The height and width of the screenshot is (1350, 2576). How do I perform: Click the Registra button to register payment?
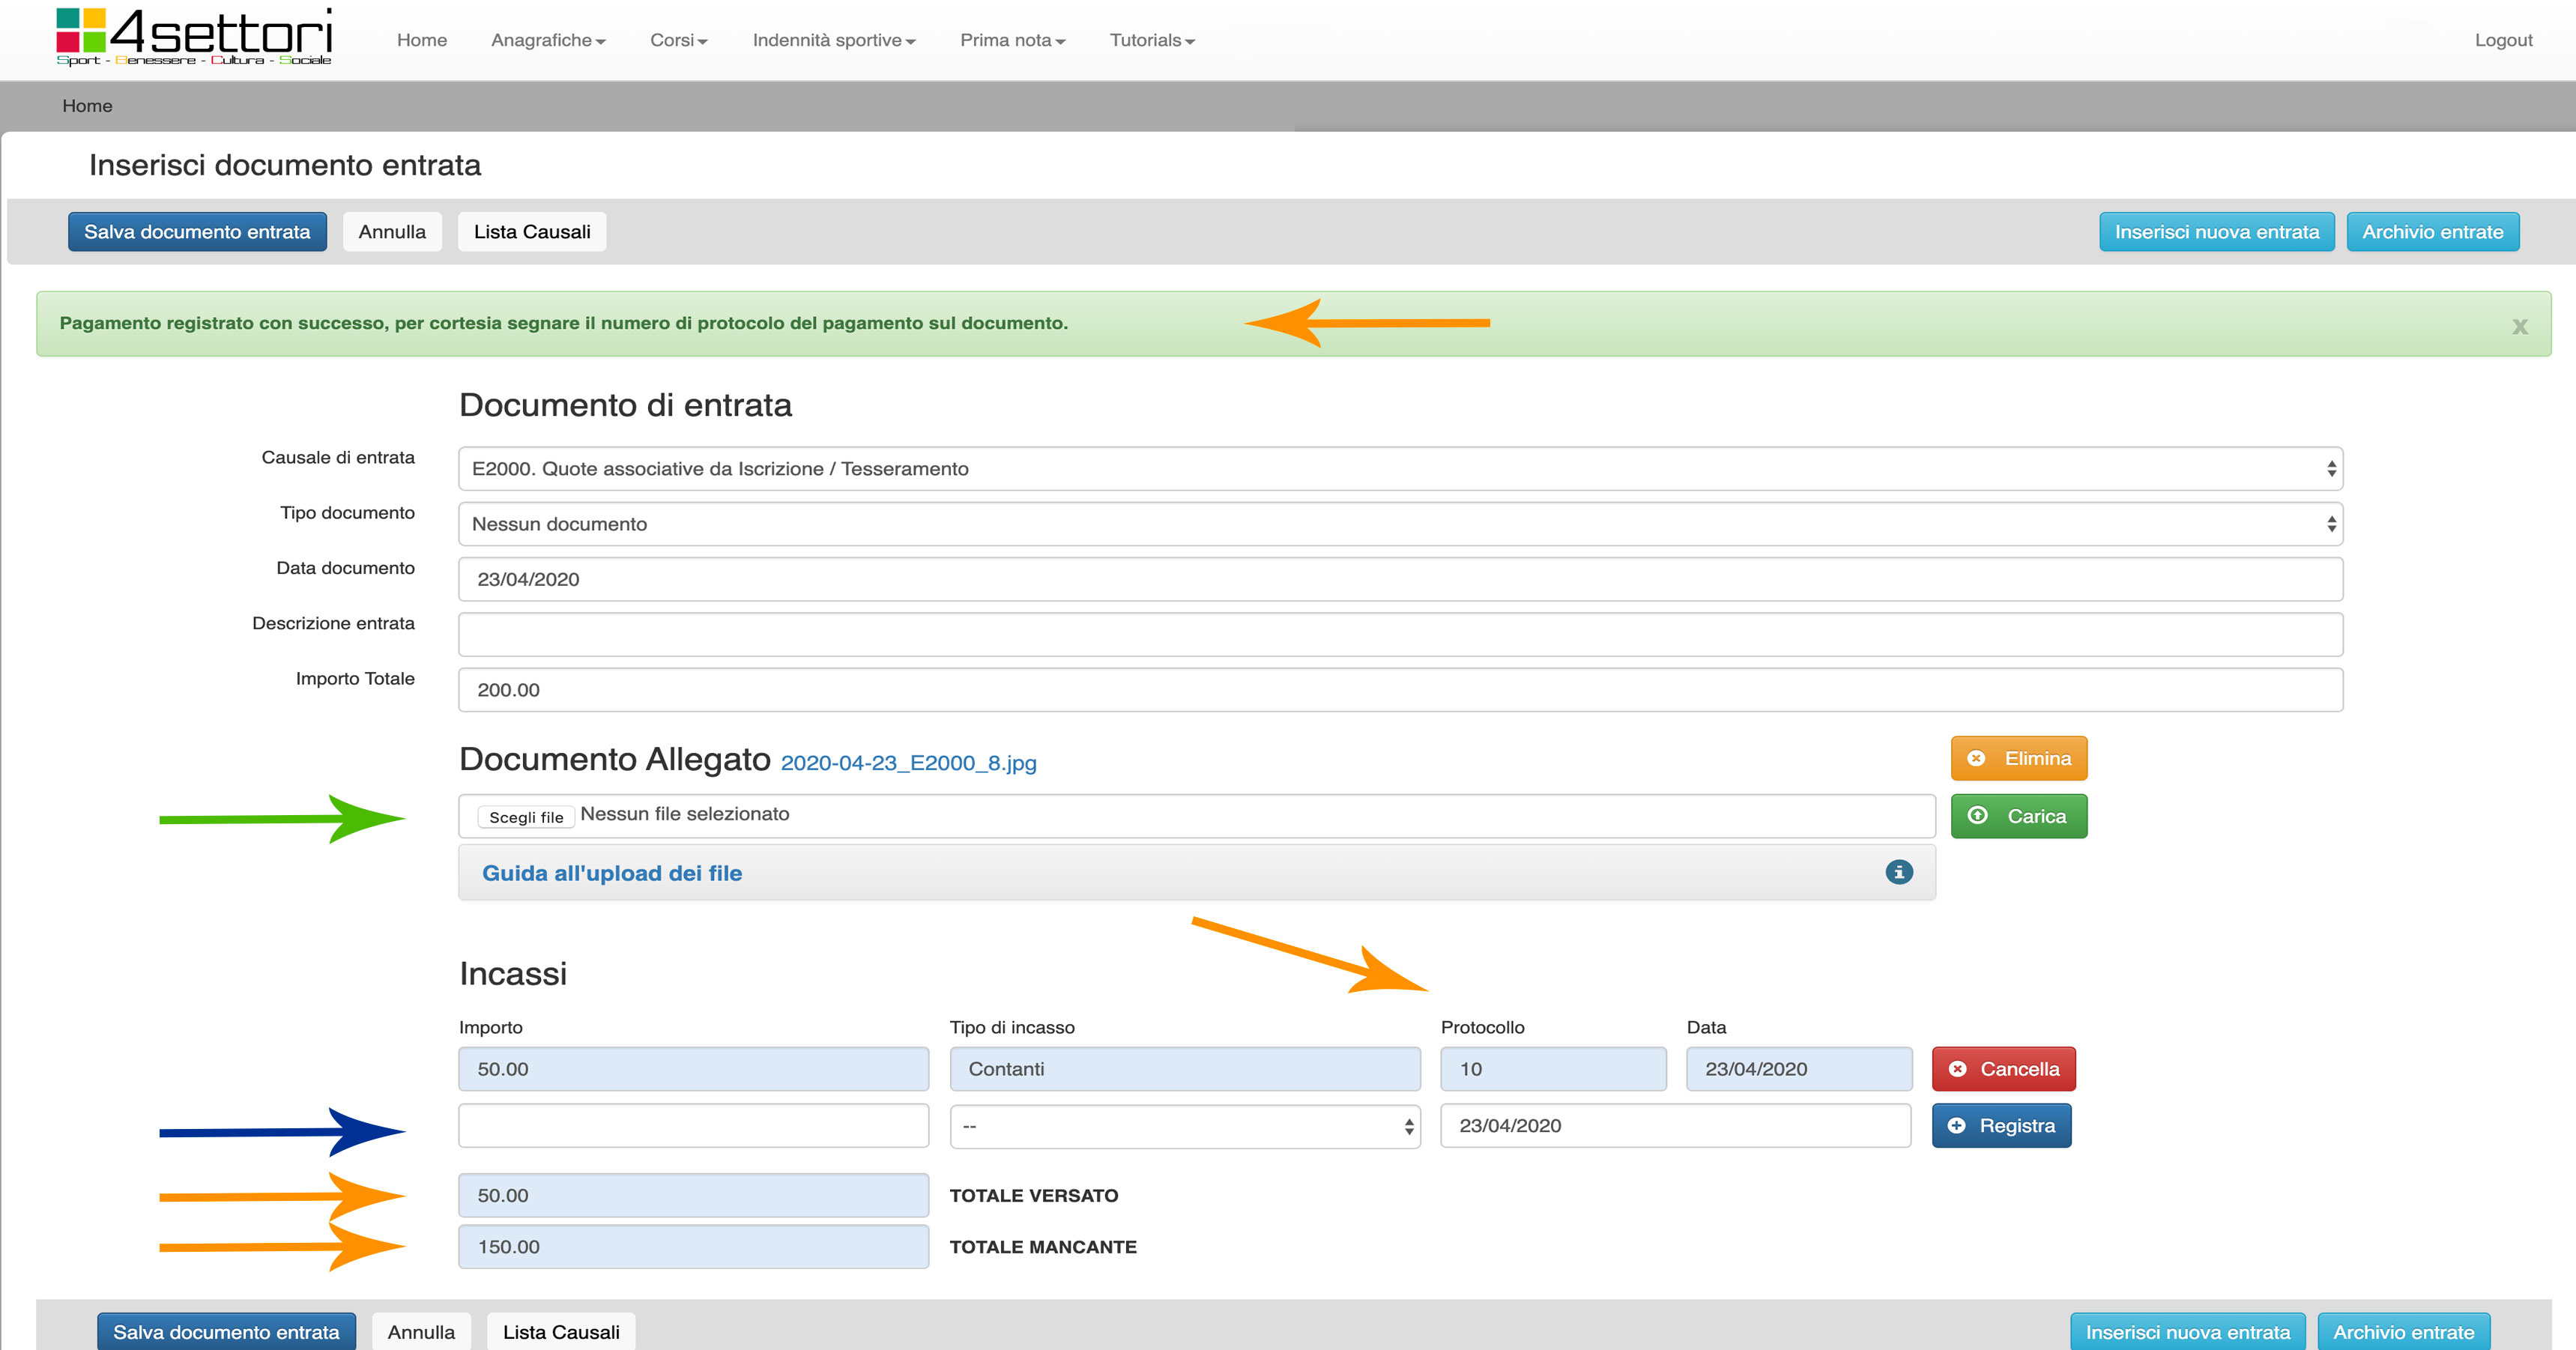[x=2001, y=1125]
